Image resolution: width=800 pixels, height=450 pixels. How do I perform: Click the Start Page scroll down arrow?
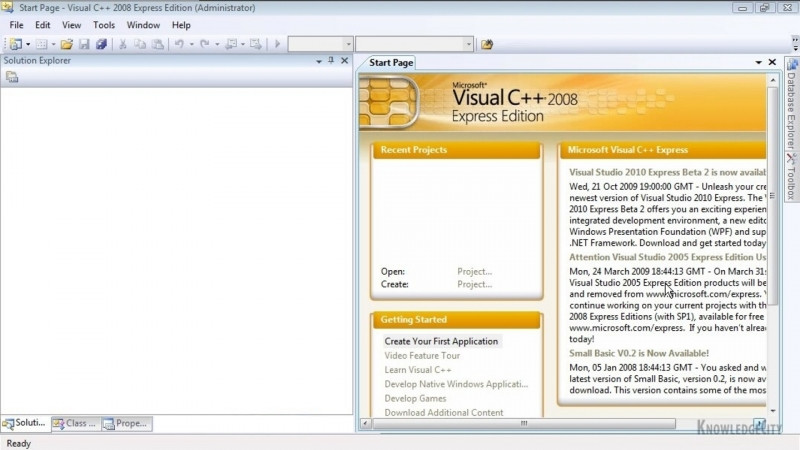pos(772,411)
